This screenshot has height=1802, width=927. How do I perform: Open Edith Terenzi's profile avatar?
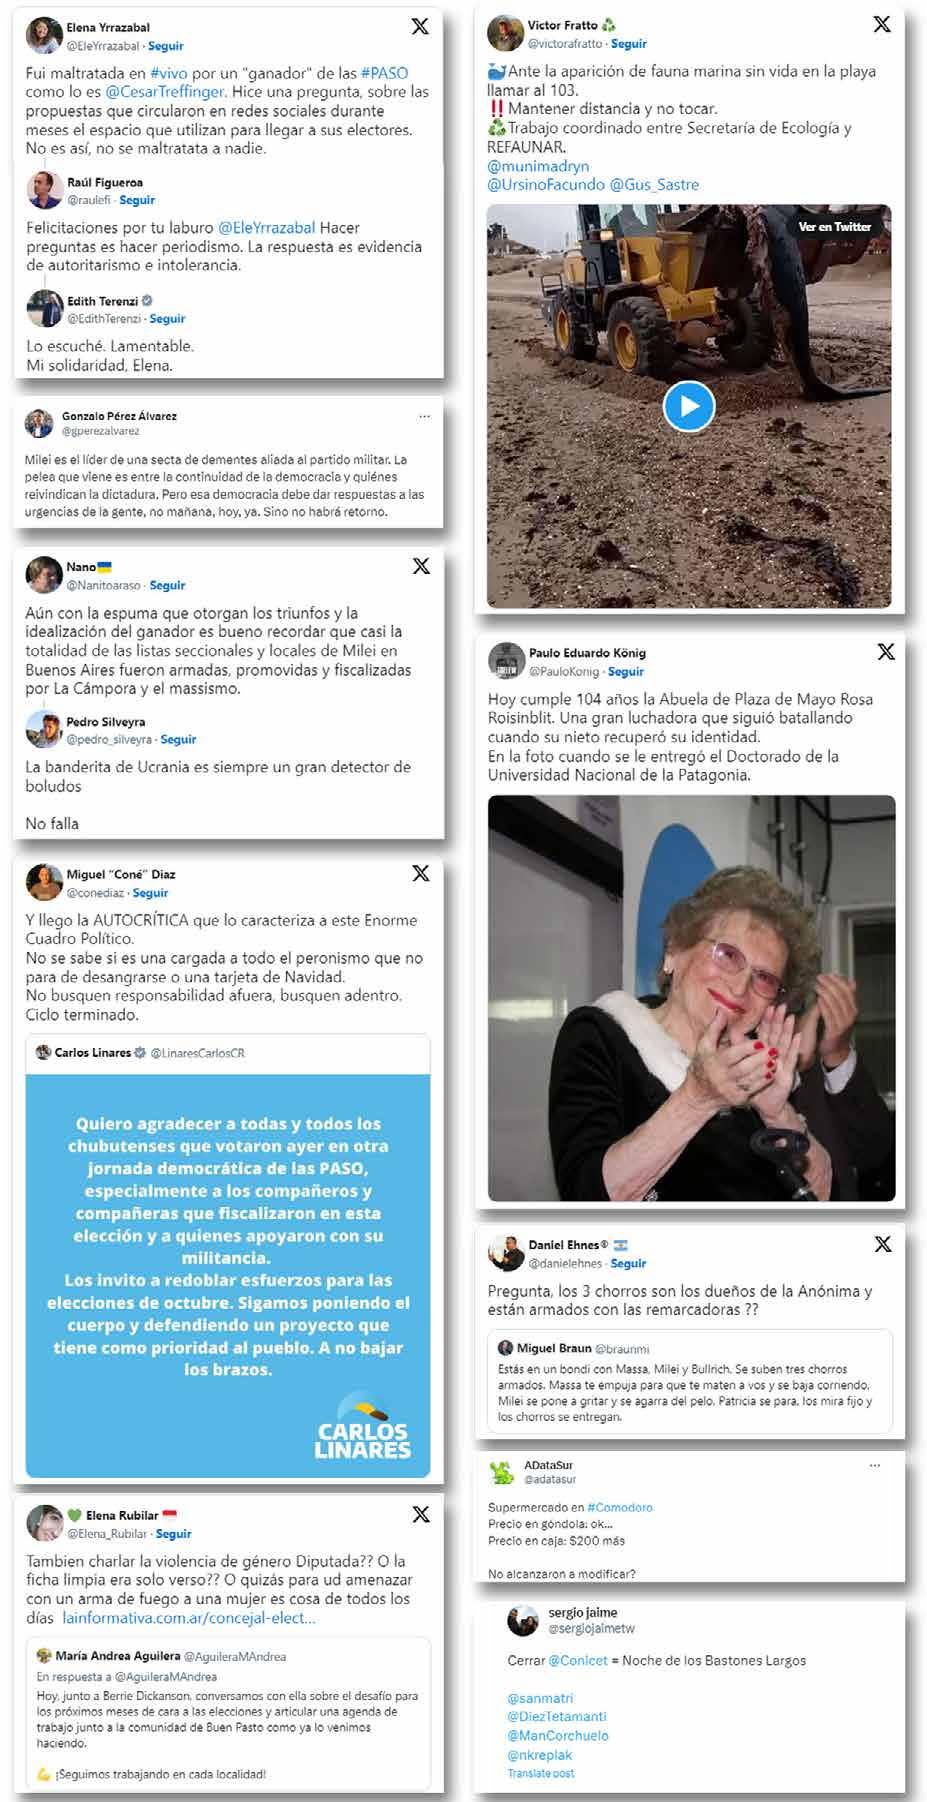click(45, 309)
